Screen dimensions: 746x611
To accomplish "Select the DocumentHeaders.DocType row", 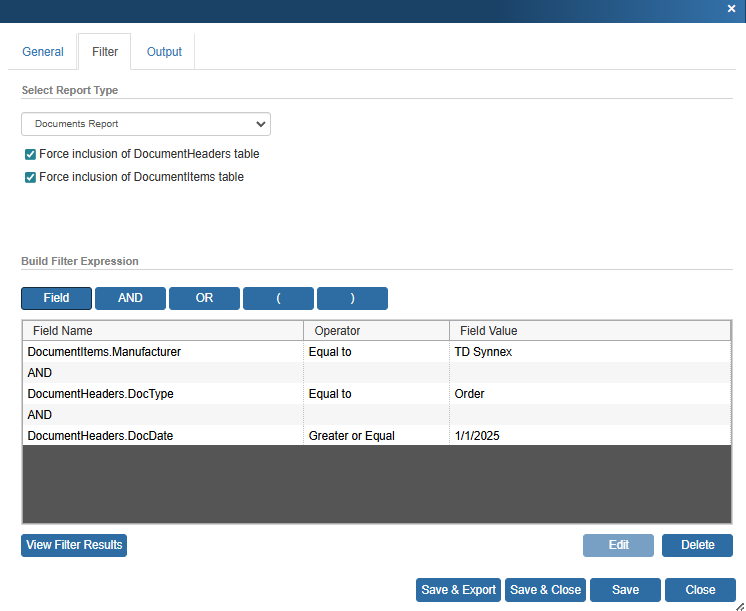I will (101, 394).
